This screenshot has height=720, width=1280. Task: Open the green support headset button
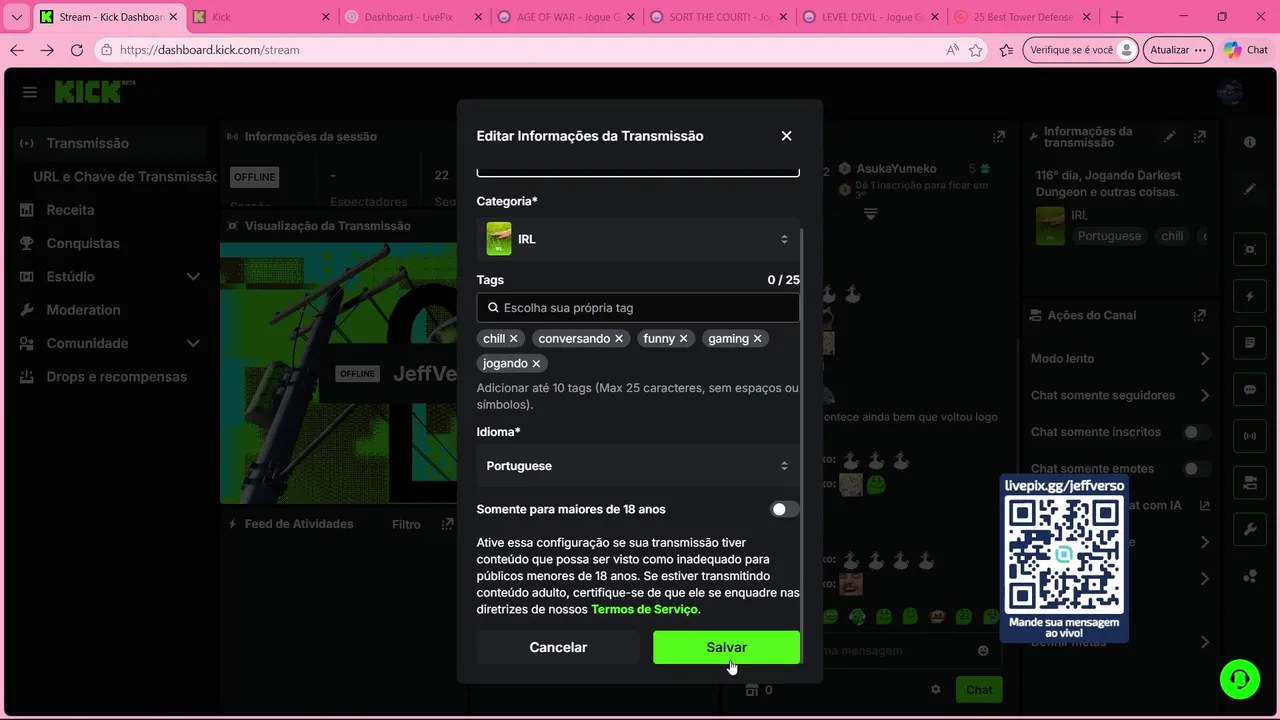tap(1240, 680)
